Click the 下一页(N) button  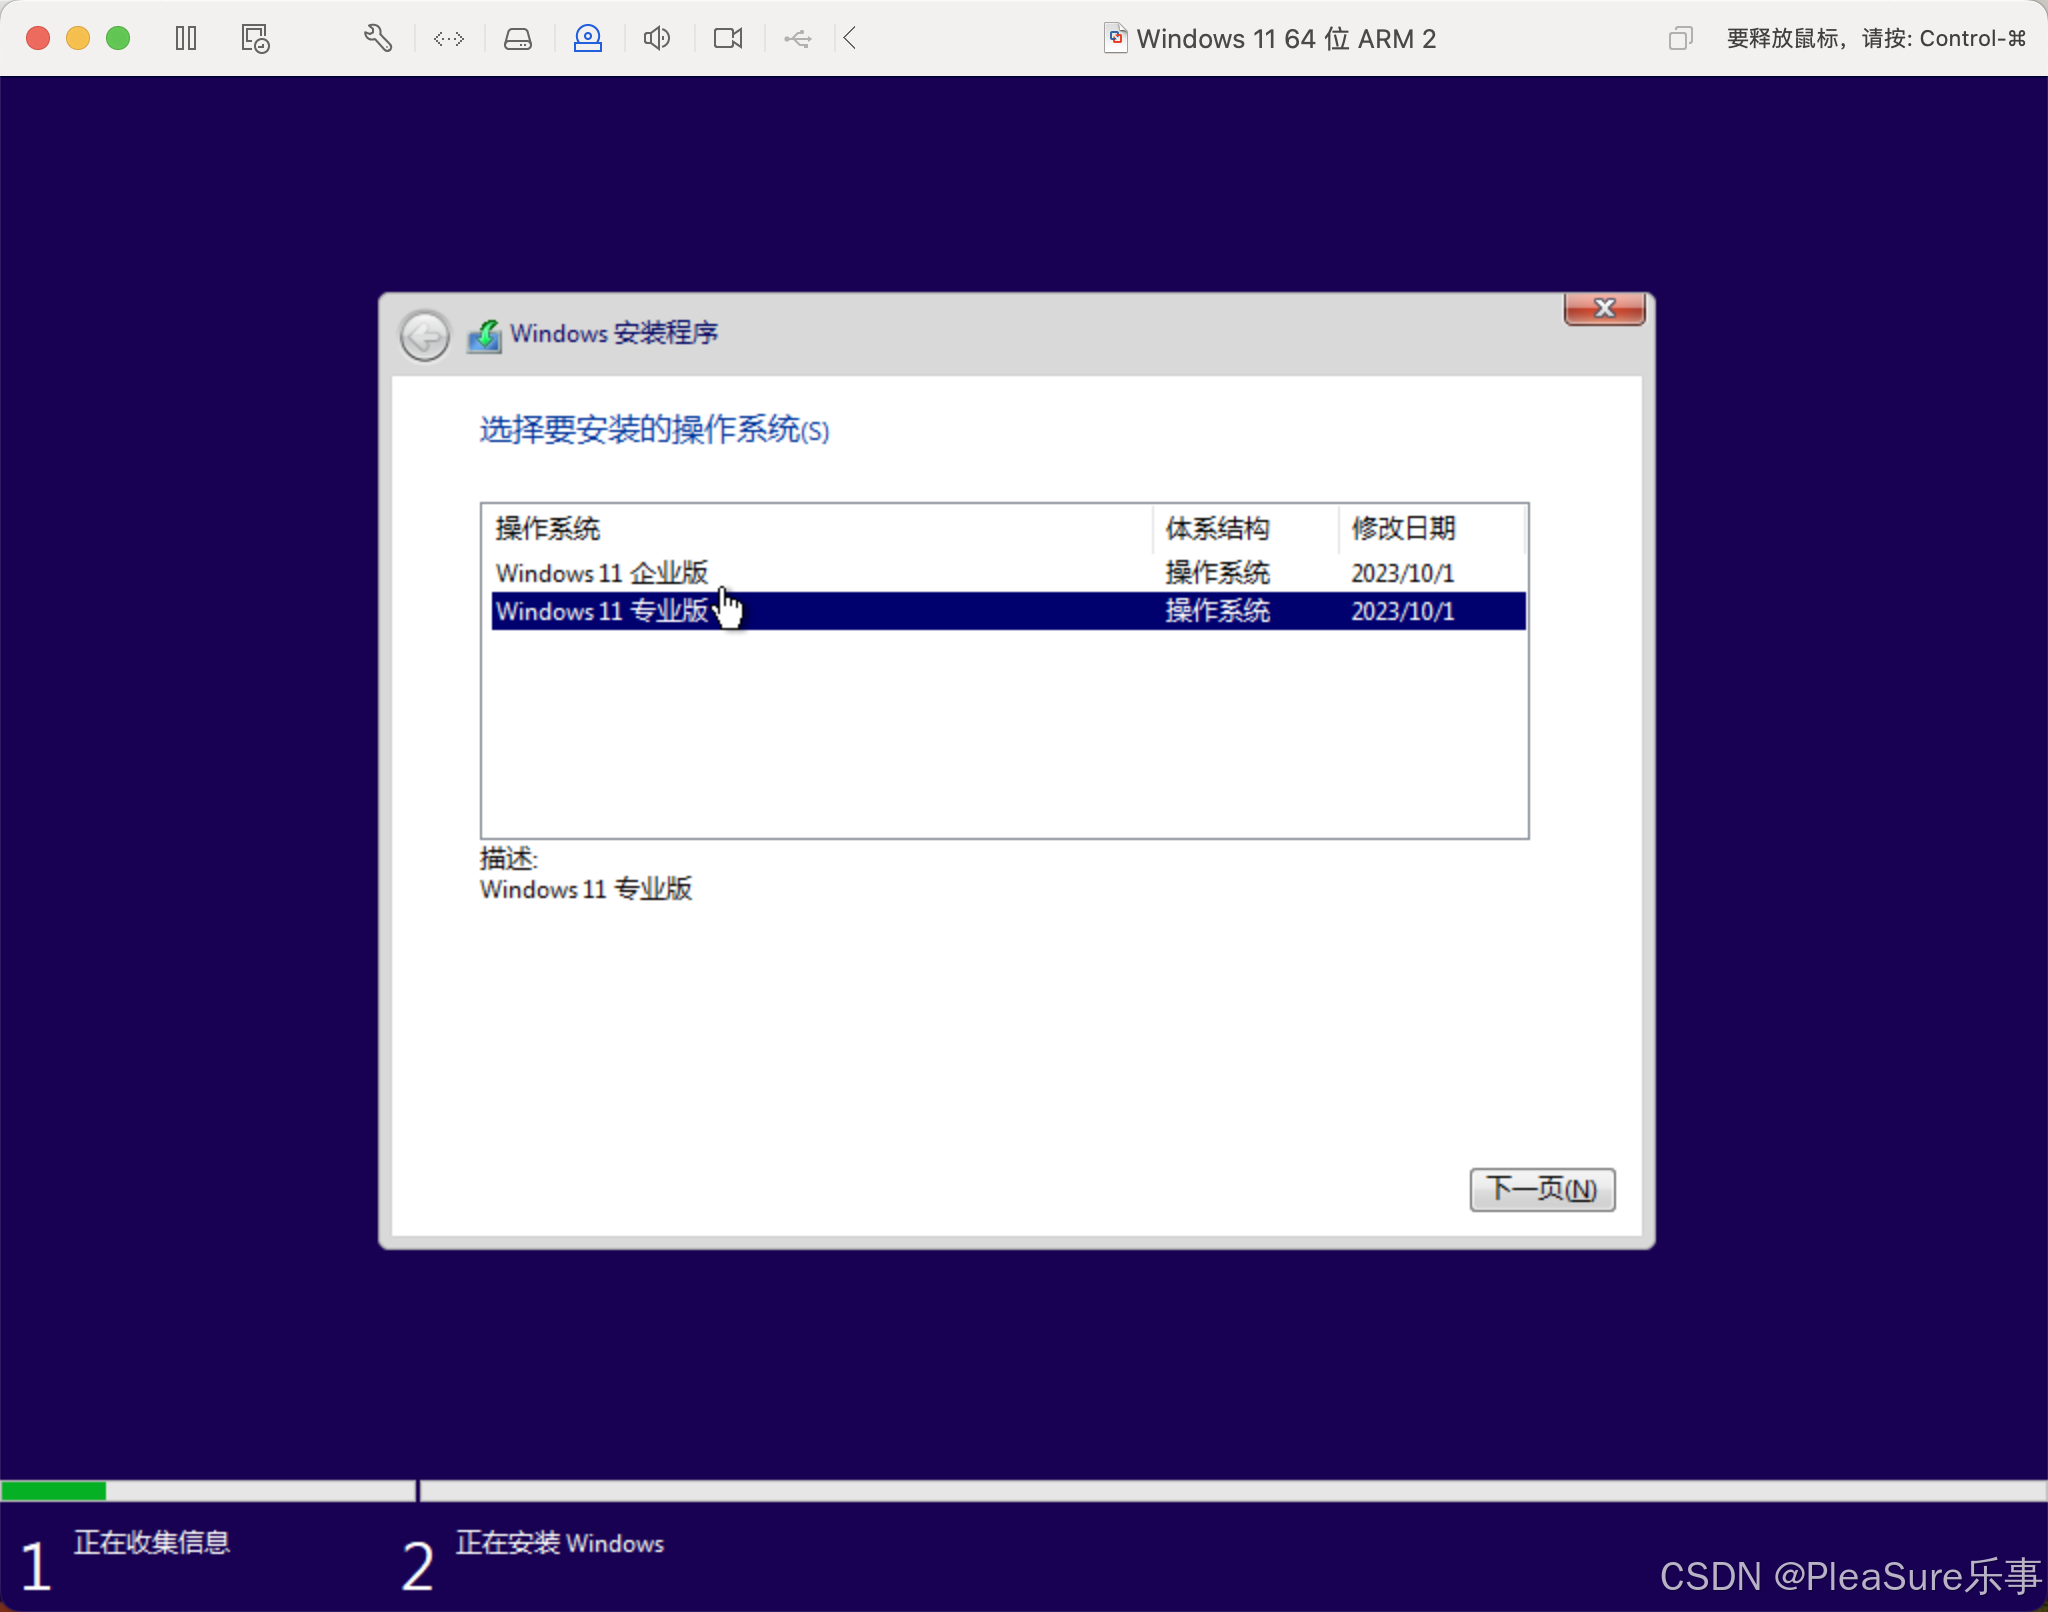(x=1542, y=1189)
